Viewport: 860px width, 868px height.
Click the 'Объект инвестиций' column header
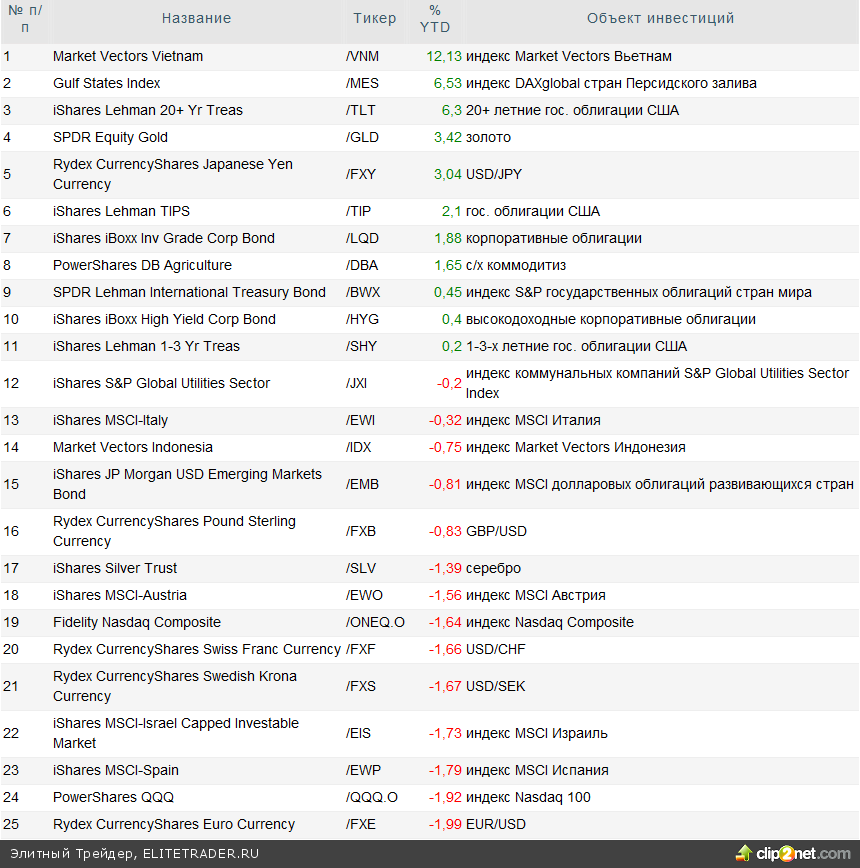[660, 18]
